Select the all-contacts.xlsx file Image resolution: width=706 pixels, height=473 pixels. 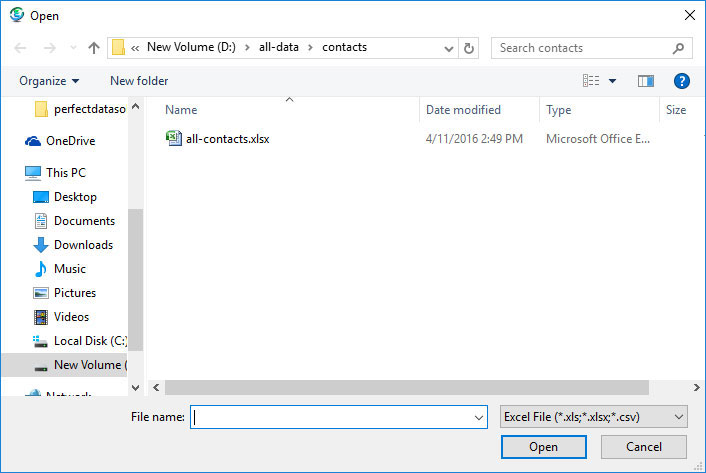pyautogui.click(x=227, y=139)
